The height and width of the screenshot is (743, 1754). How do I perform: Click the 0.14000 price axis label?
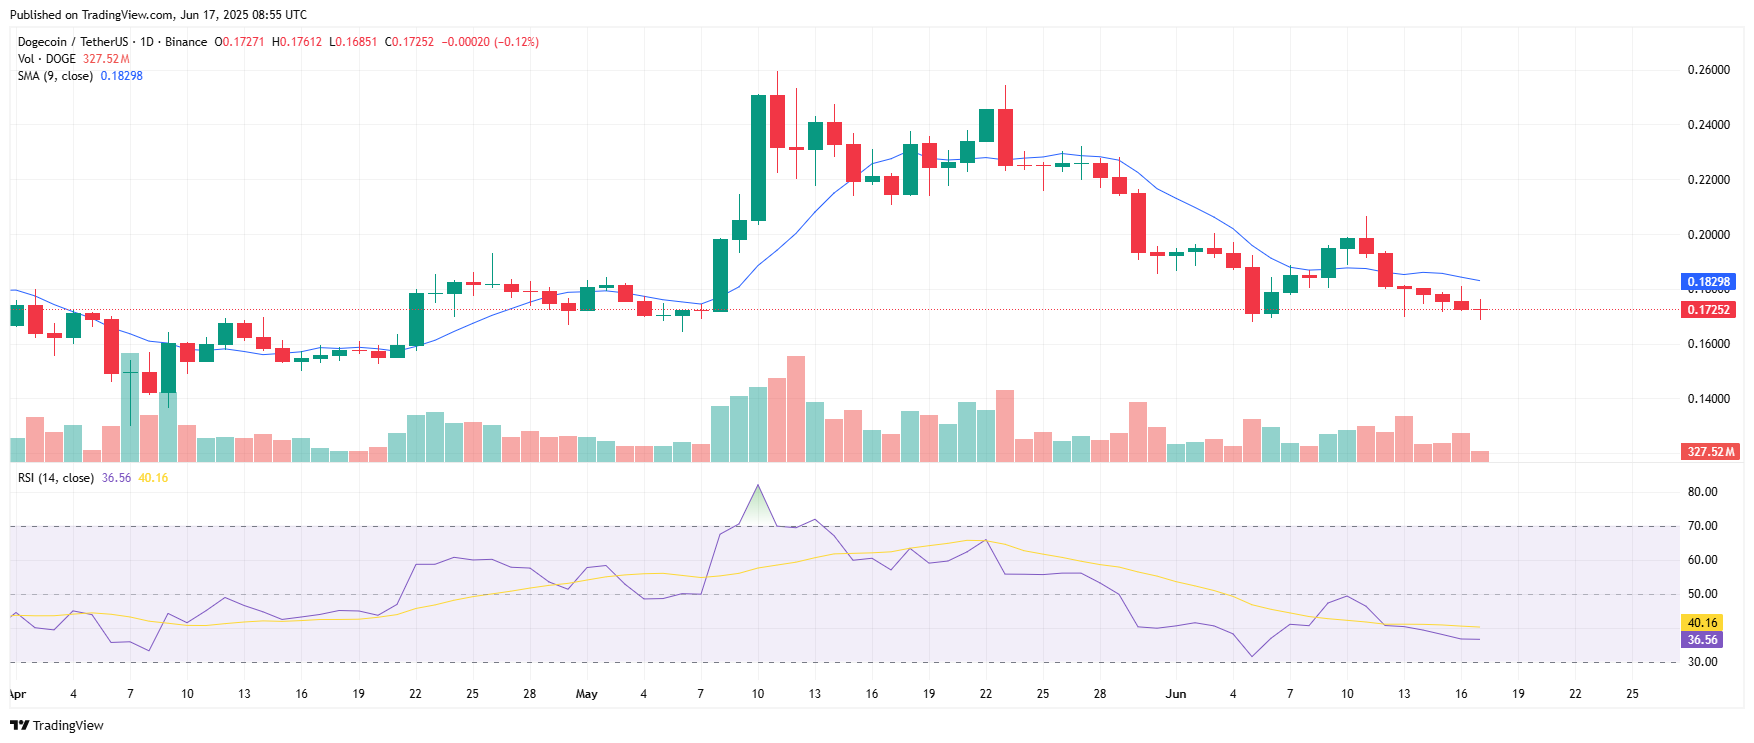(x=1708, y=399)
